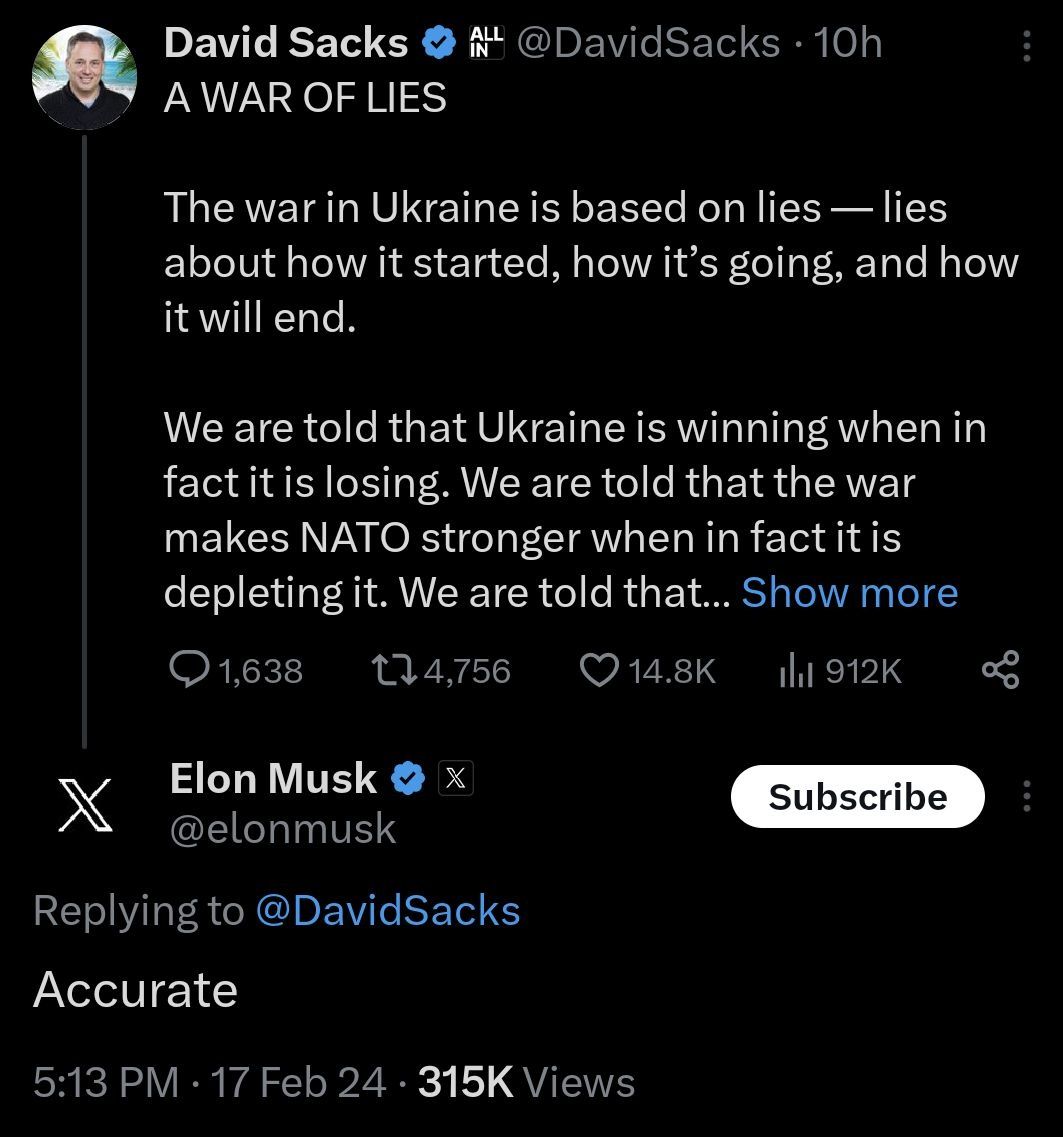Screen dimensions: 1063x1137
Task: Click the ALL IN badge by David Sacks
Action: pos(486,43)
